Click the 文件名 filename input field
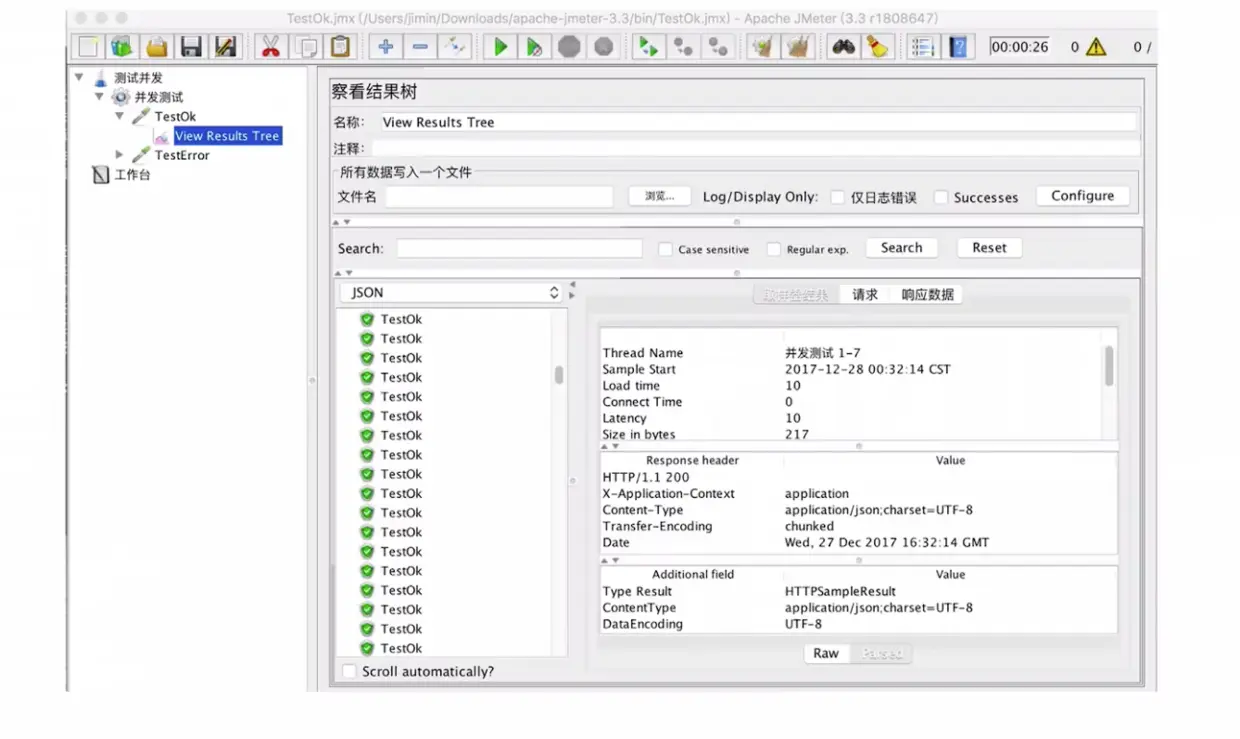The width and height of the screenshot is (1240, 739). 499,197
